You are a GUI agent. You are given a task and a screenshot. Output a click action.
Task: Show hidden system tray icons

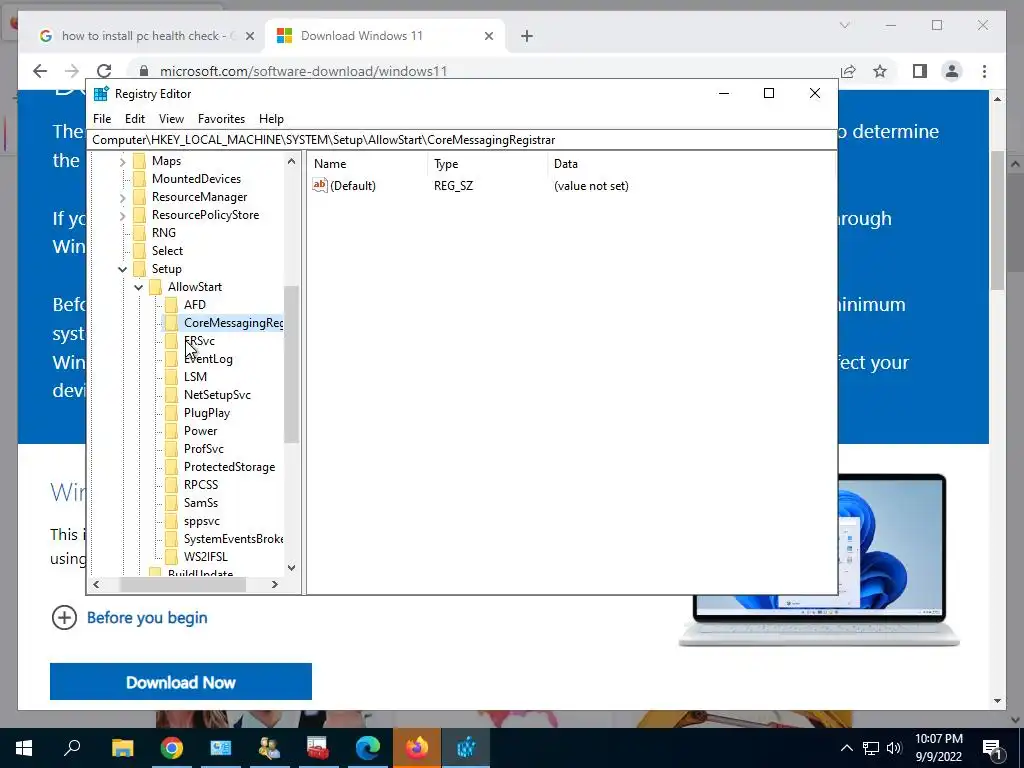click(846, 748)
